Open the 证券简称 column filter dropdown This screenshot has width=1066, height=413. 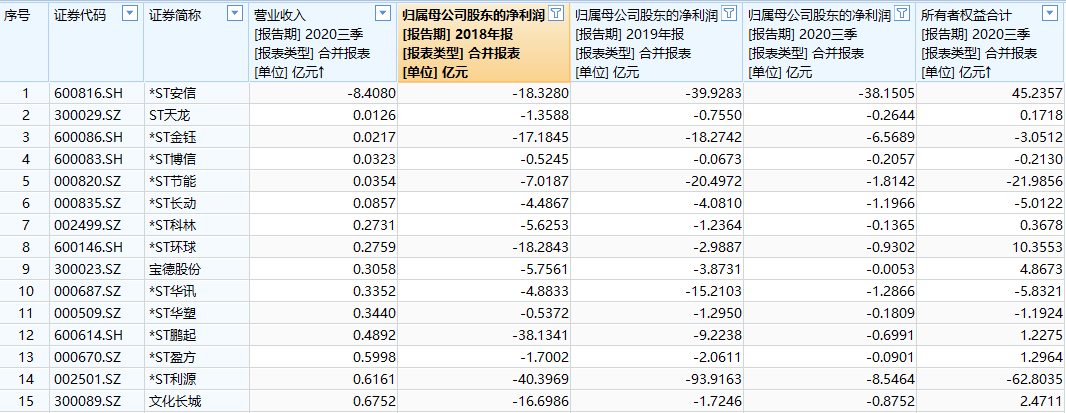pyautogui.click(x=235, y=14)
